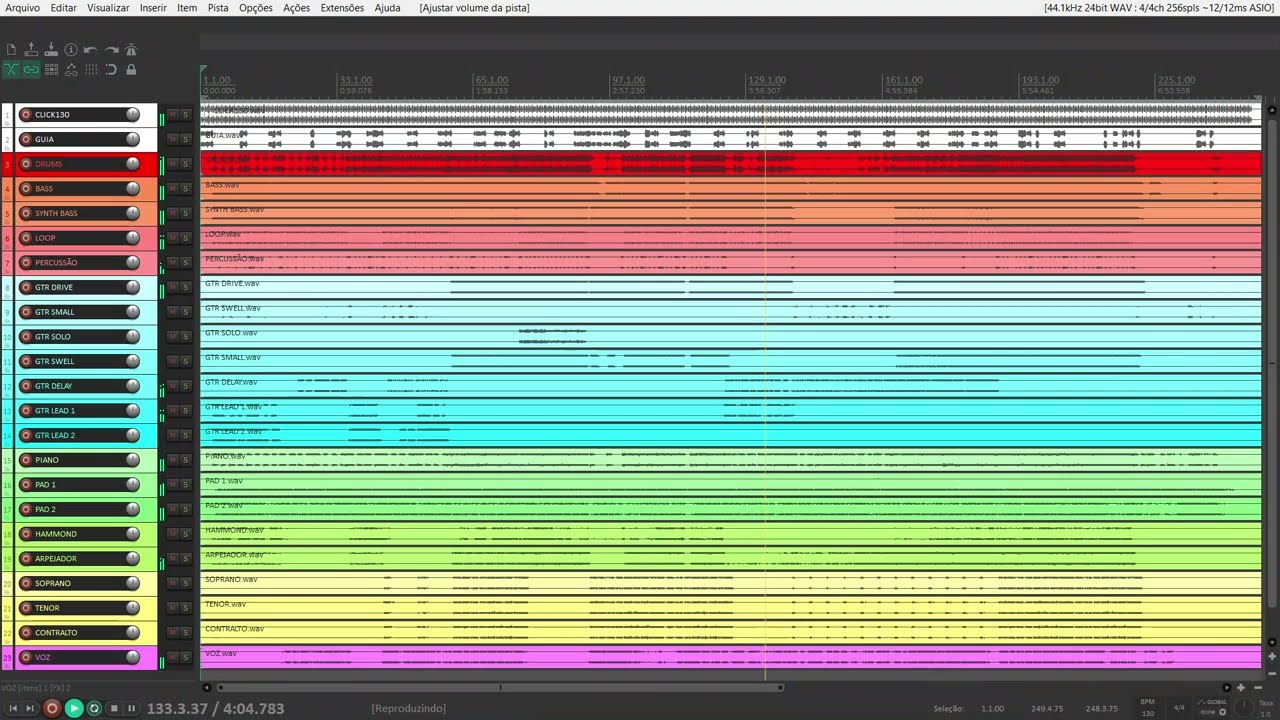This screenshot has width=1280, height=720.
Task: Arm record on the PIANO track
Action: tap(26, 460)
